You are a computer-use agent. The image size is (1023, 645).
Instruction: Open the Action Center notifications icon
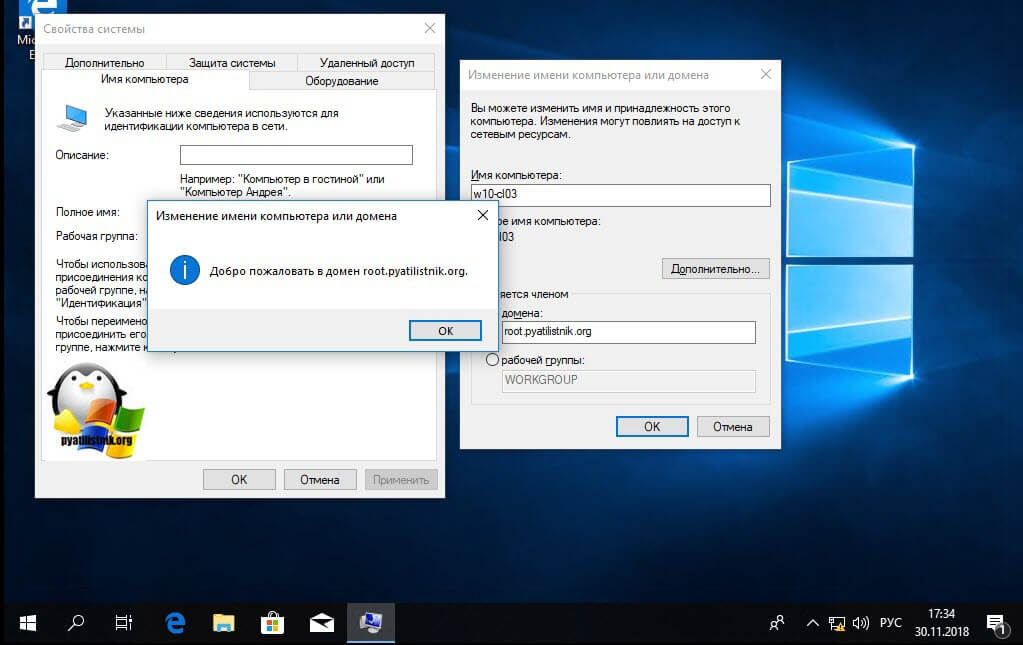[994, 622]
